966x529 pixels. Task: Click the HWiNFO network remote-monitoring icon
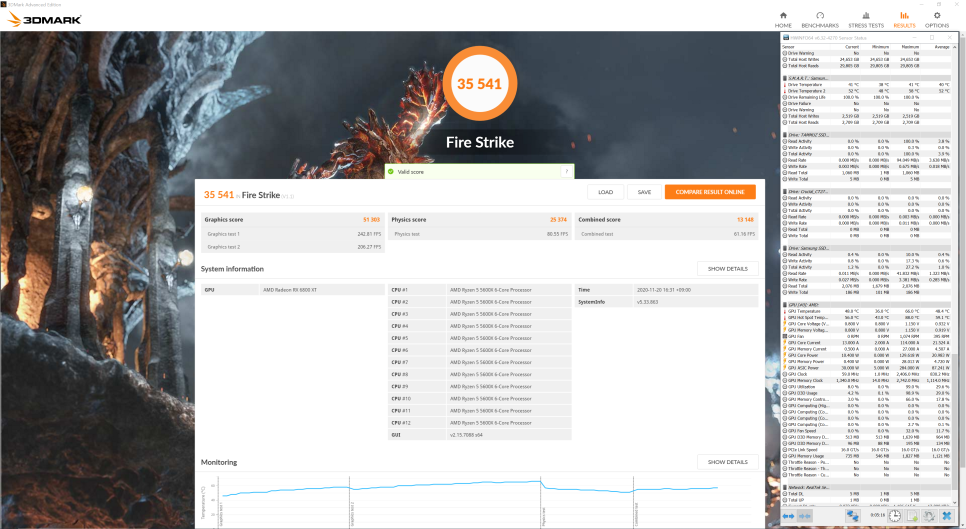pyautogui.click(x=852, y=516)
